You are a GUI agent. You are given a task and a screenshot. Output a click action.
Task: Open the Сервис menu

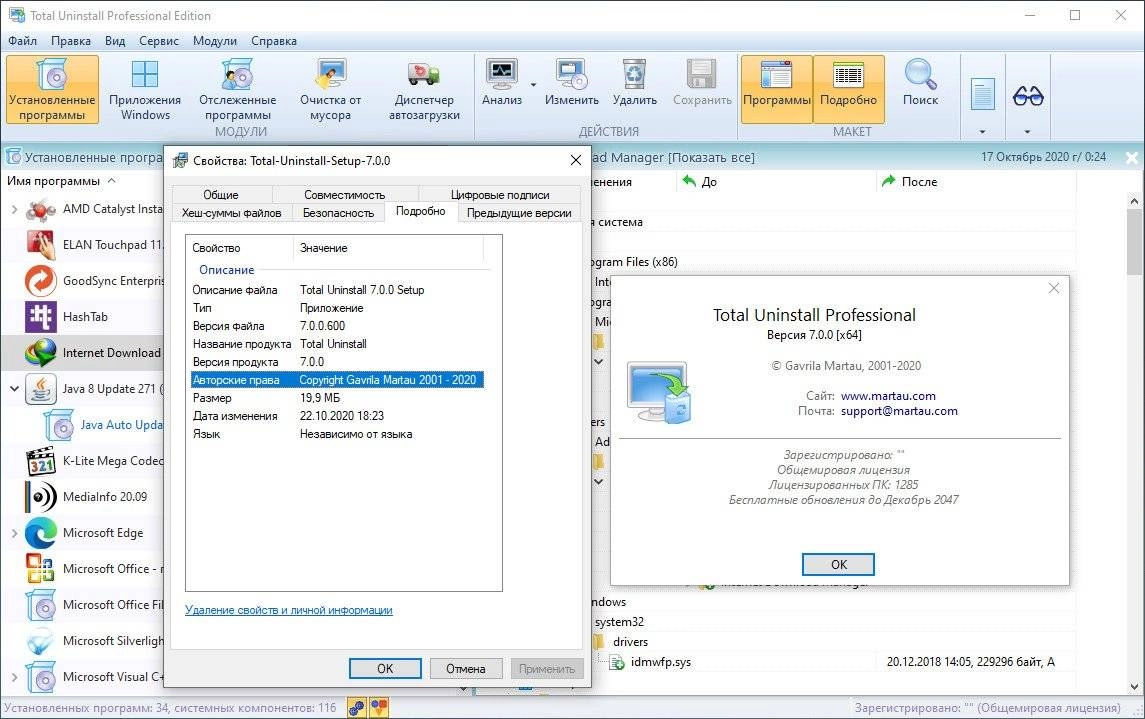158,41
